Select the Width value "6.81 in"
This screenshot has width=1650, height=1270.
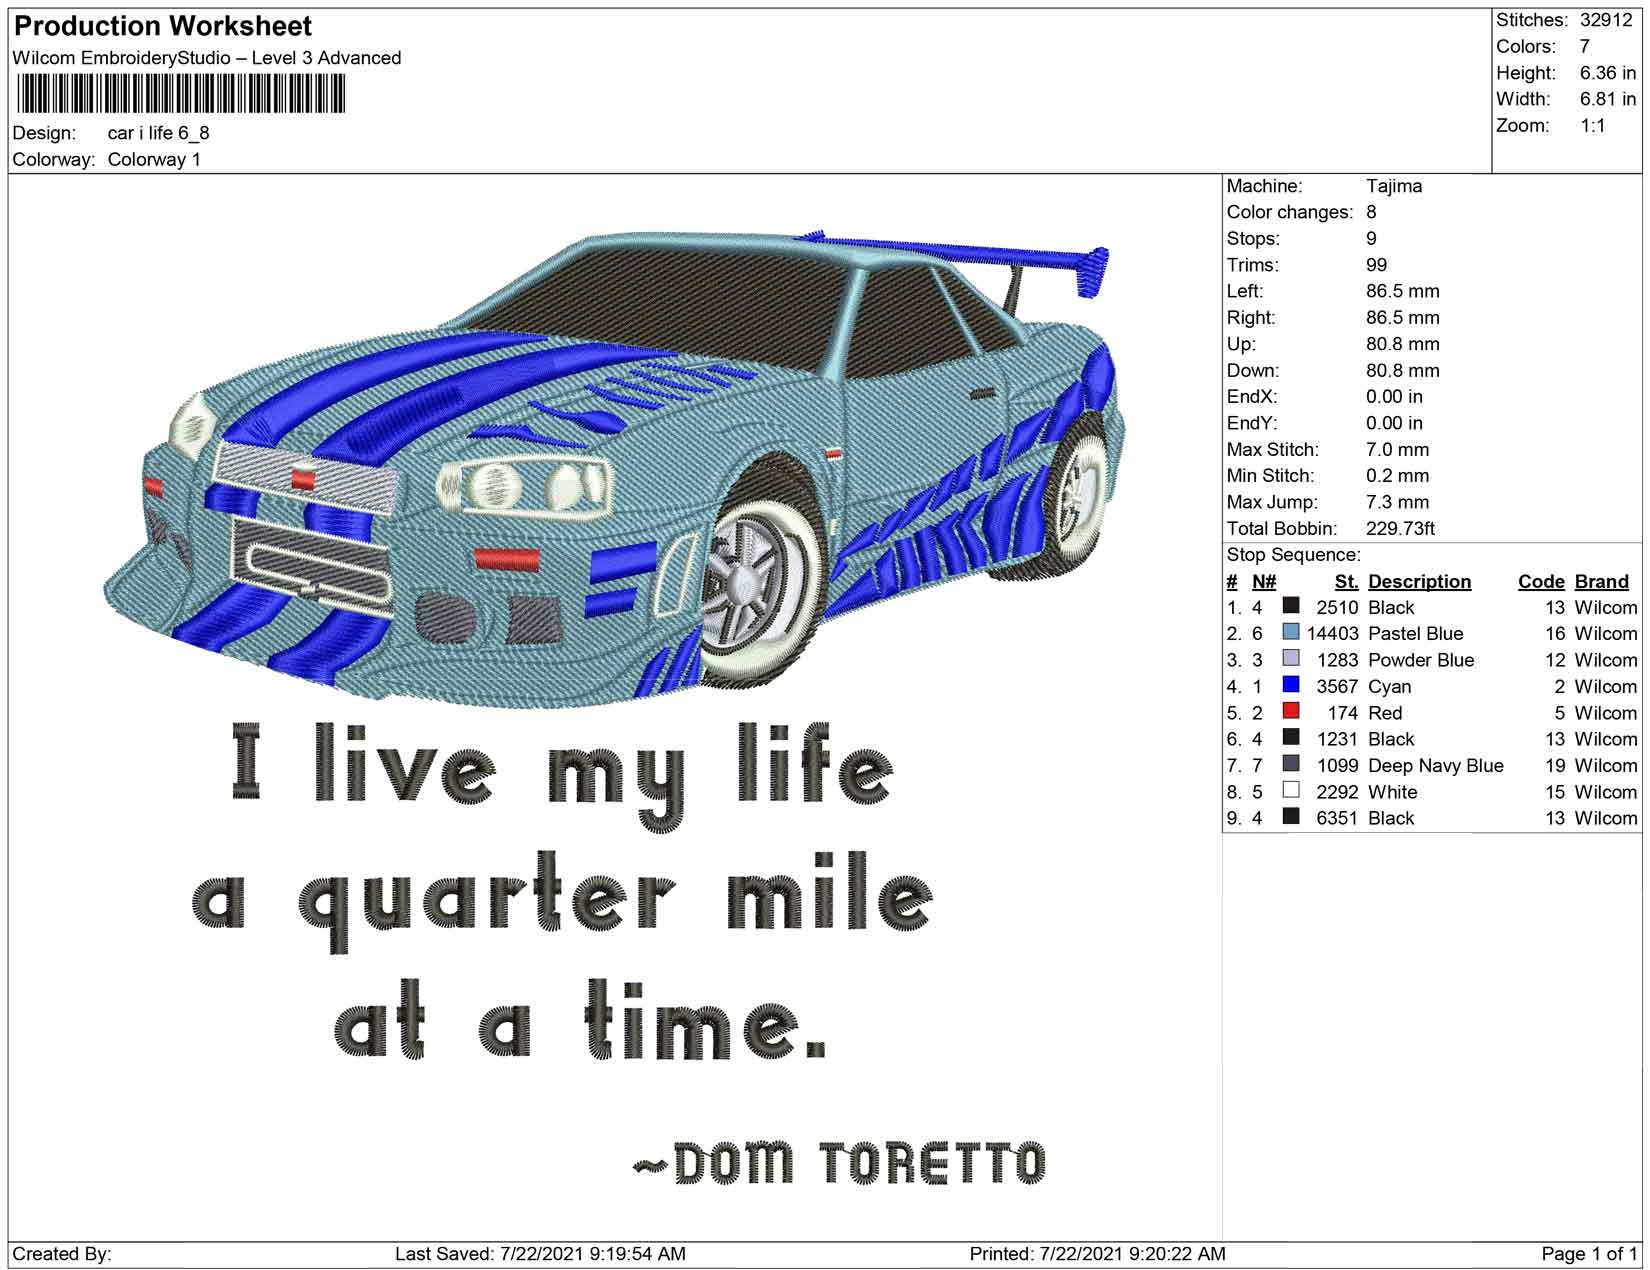point(1608,99)
